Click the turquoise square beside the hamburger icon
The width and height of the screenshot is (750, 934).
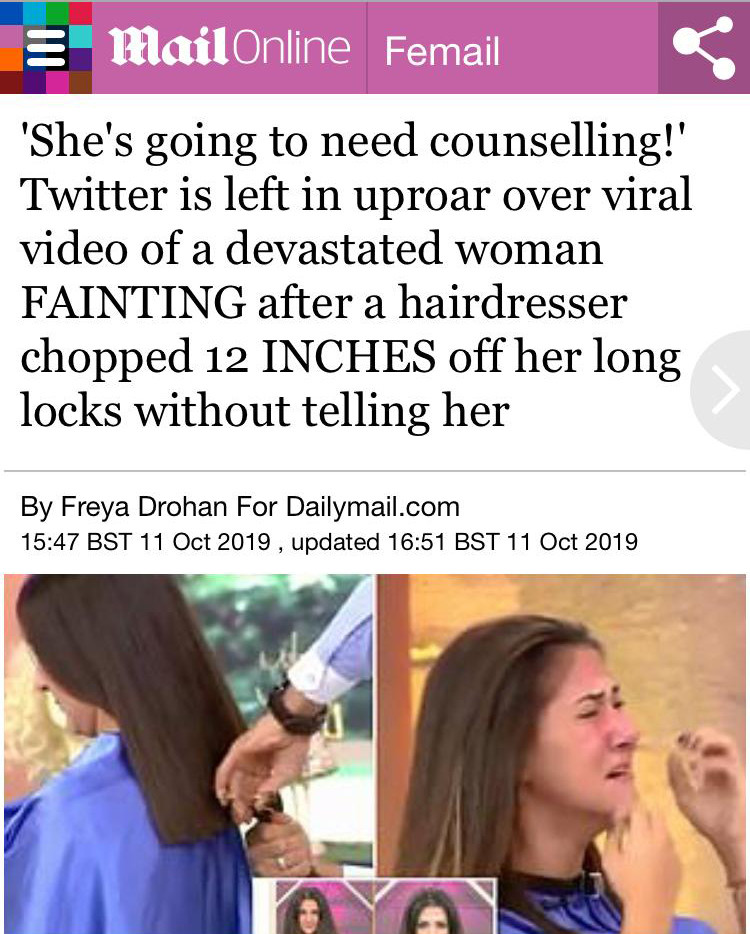(80, 36)
